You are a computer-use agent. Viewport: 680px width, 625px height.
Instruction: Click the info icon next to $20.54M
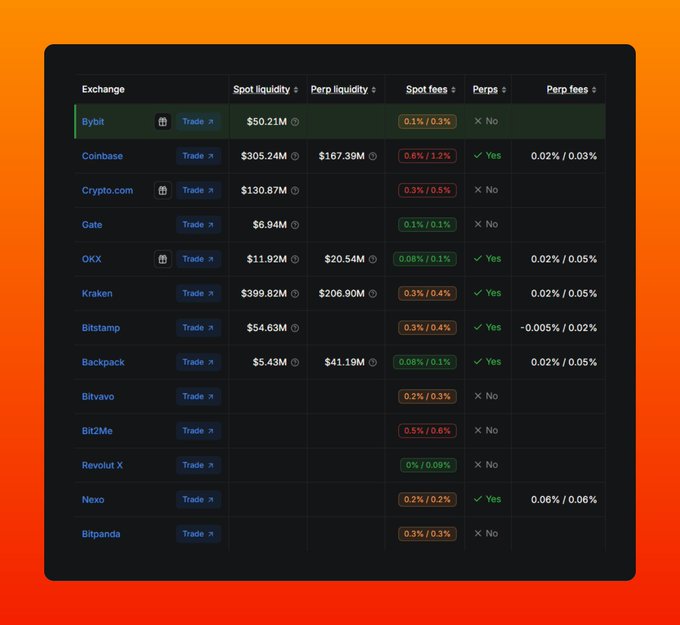[373, 259]
